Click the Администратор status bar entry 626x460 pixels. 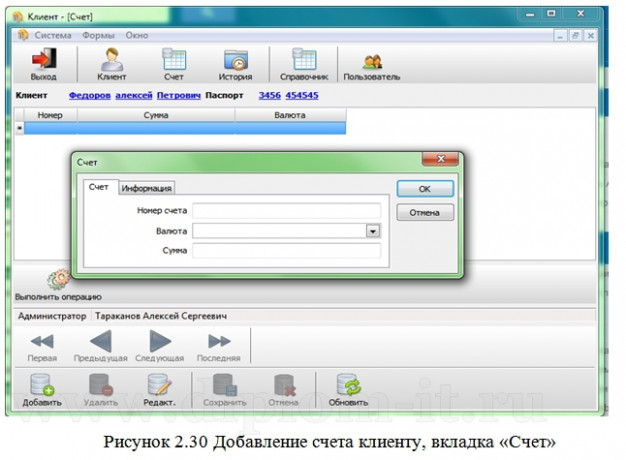tap(52, 316)
